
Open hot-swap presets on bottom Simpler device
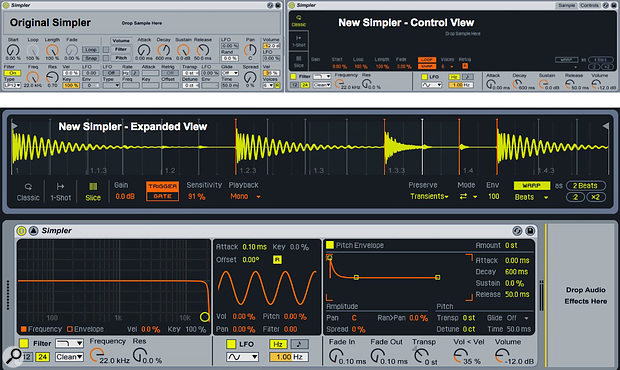click(517, 230)
